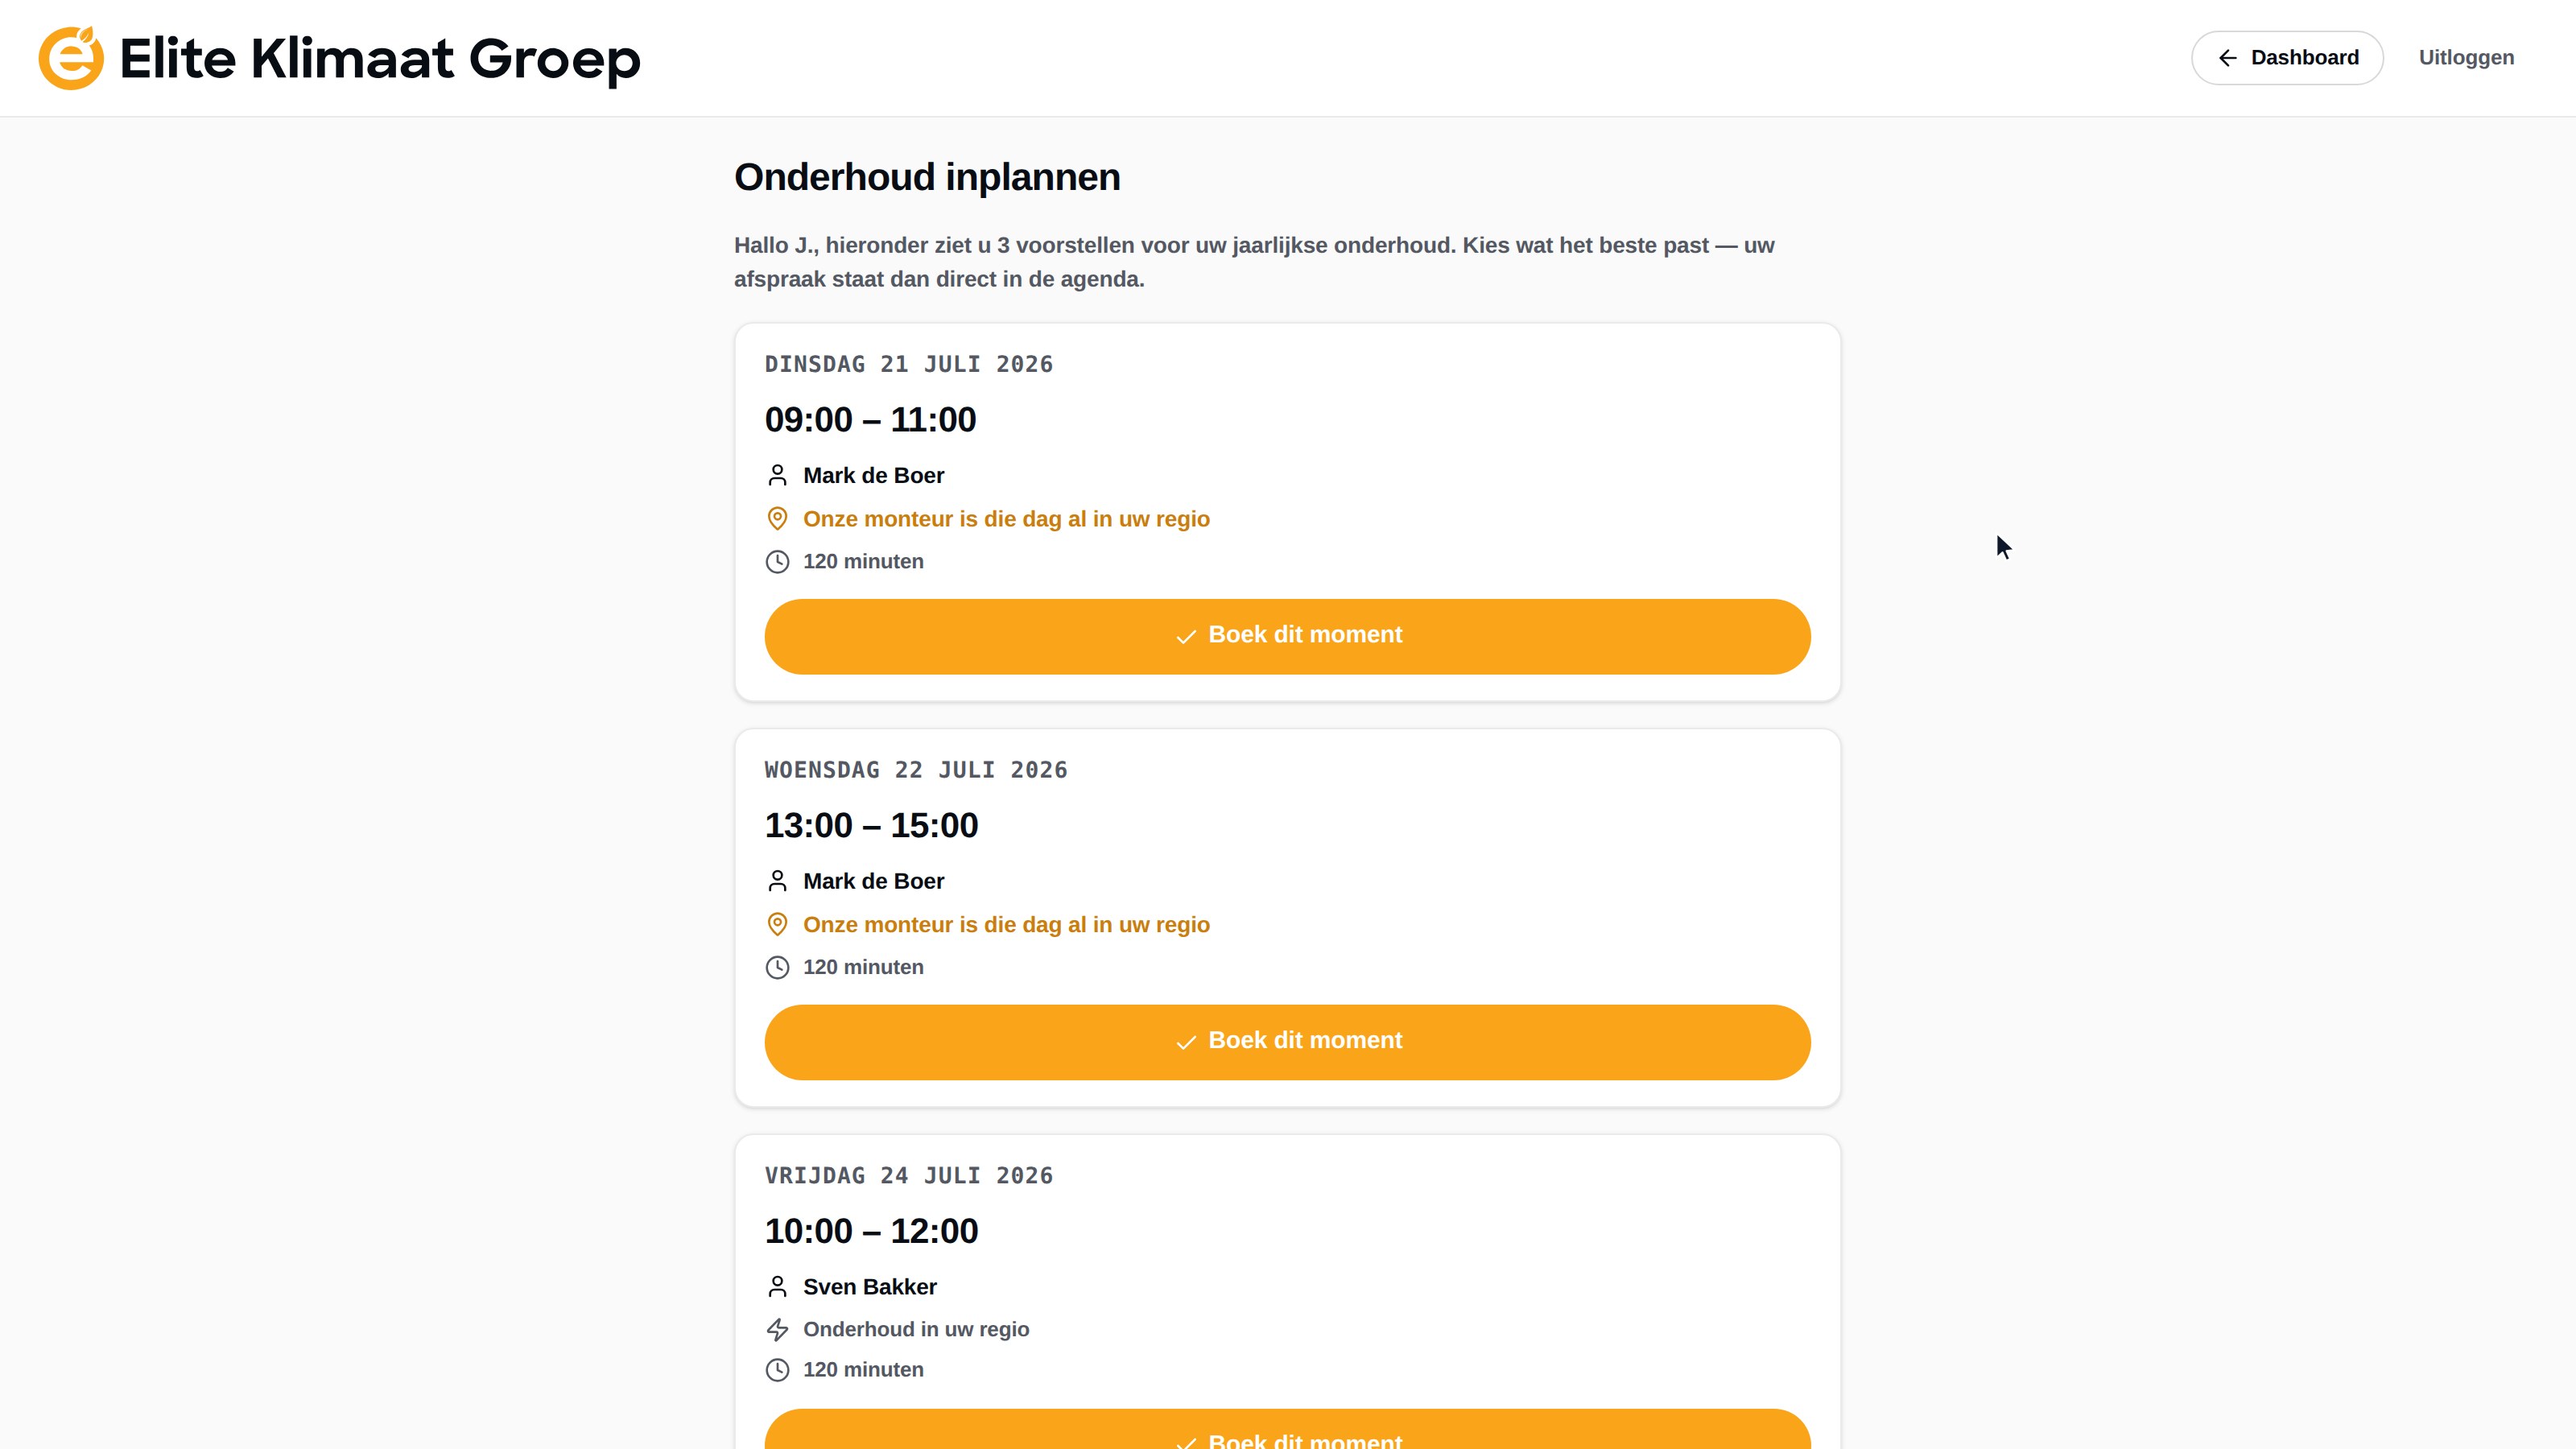Click the location pin icon in Woensdag card
This screenshot has width=2576, height=1449.
pyautogui.click(x=777, y=925)
